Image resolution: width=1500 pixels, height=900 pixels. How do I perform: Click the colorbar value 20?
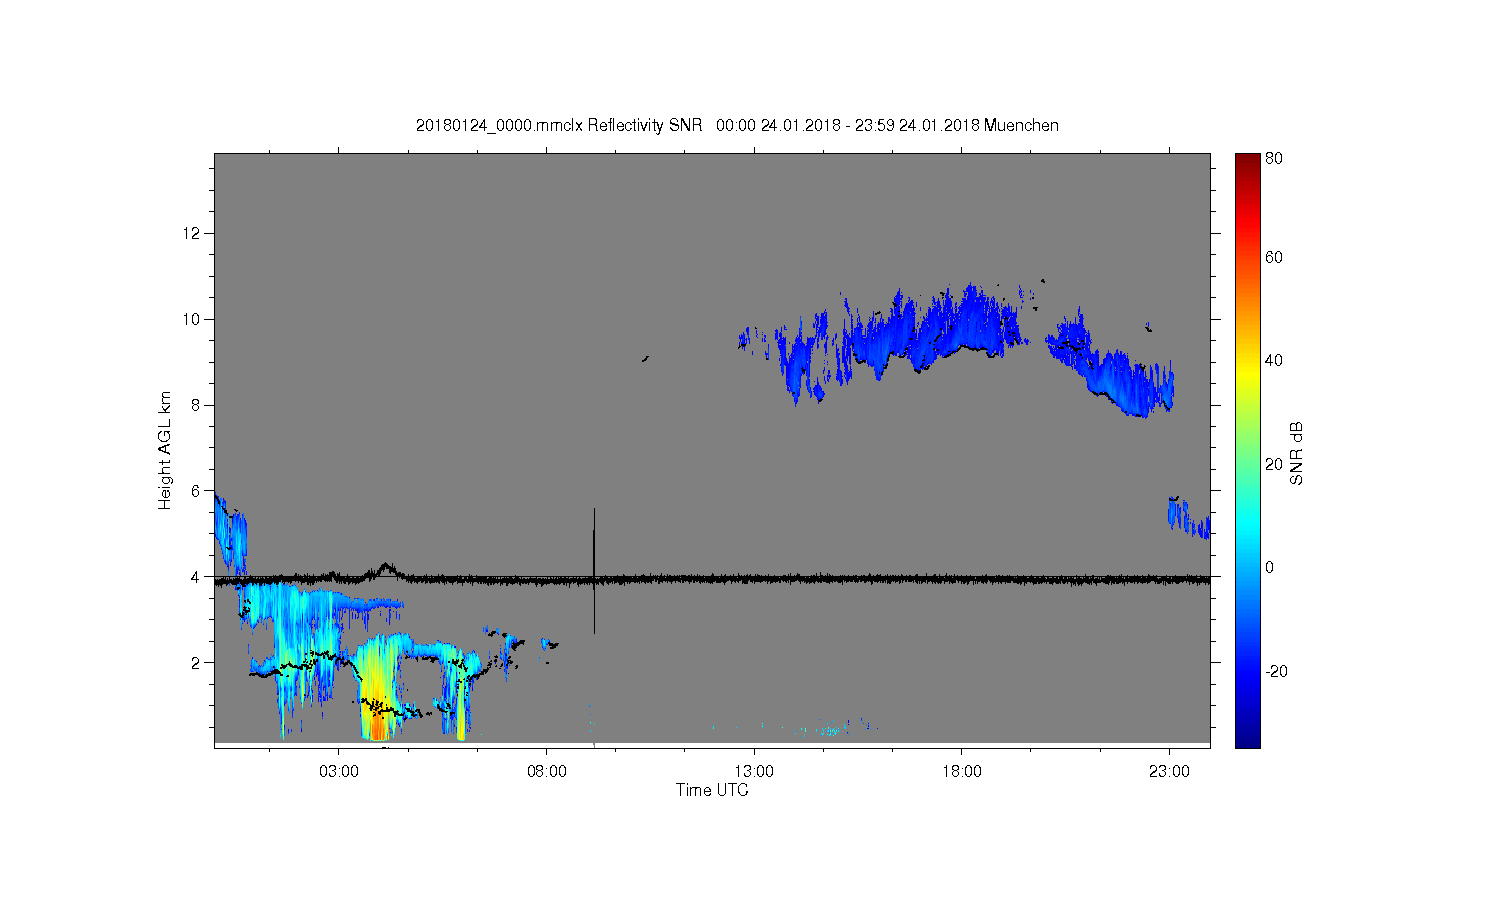pos(1274,464)
